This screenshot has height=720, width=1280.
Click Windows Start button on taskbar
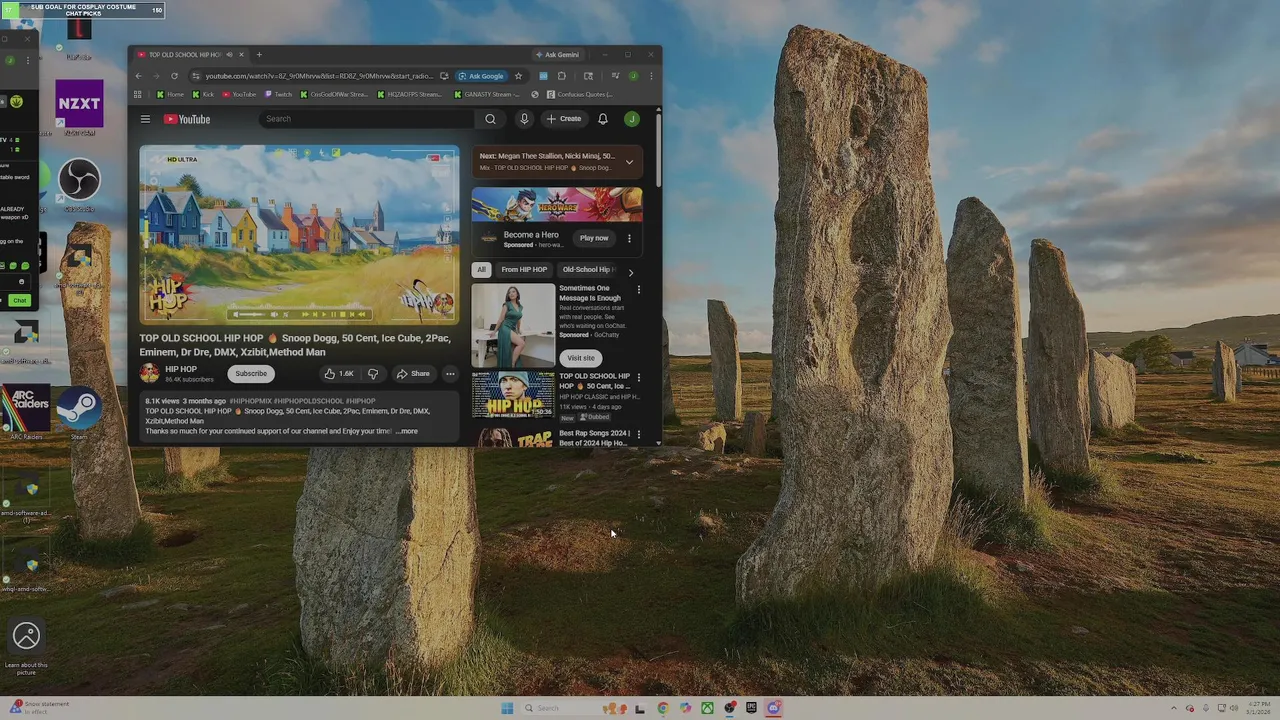click(507, 708)
